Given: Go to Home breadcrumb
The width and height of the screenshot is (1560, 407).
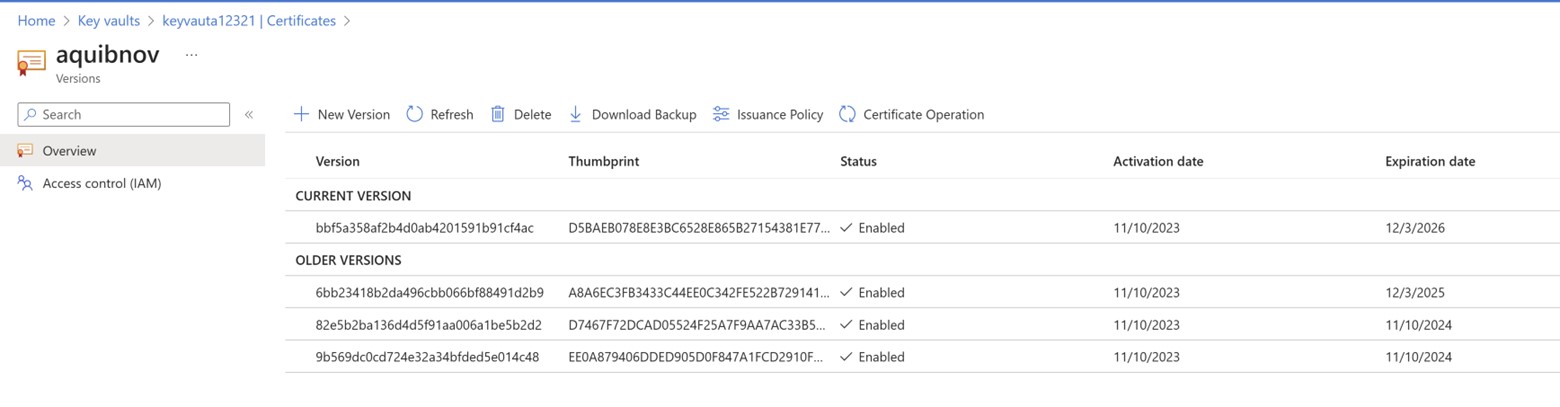Looking at the screenshot, I should (x=36, y=20).
